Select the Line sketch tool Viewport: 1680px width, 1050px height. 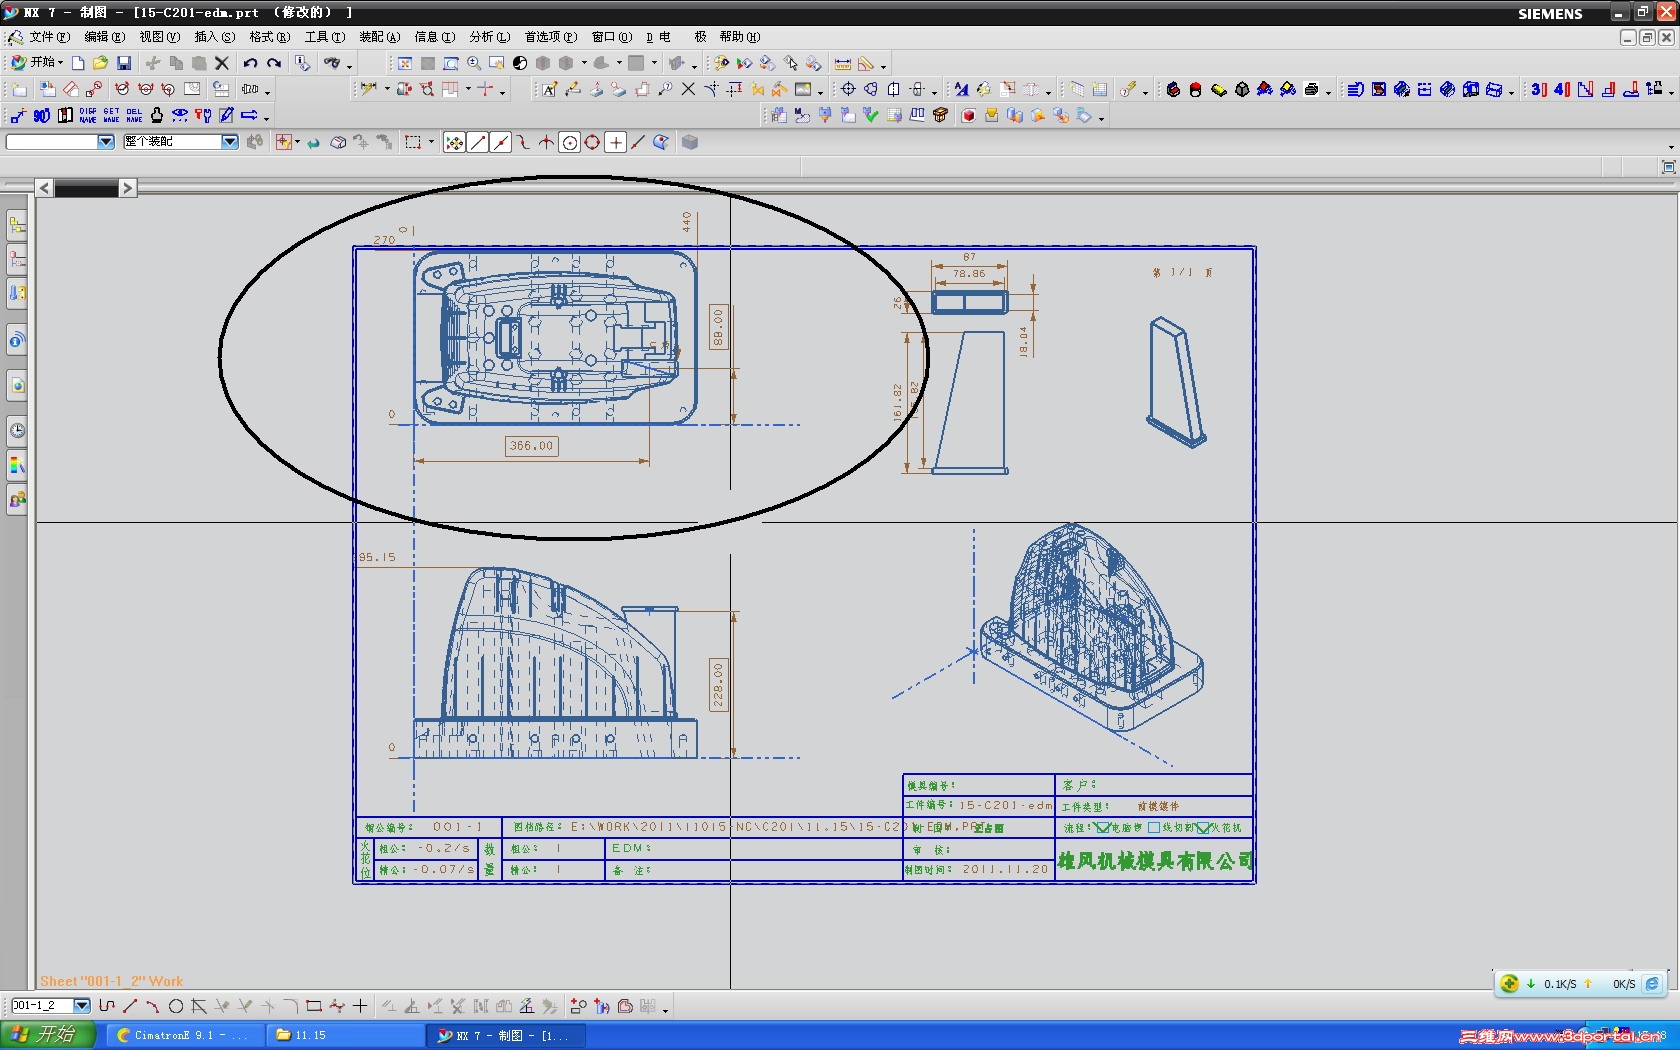click(x=130, y=1006)
